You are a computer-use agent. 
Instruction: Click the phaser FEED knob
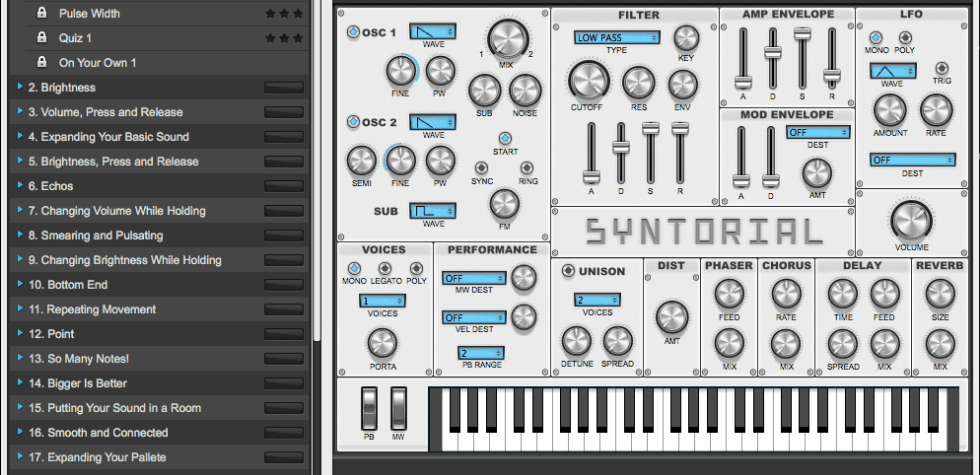point(729,294)
